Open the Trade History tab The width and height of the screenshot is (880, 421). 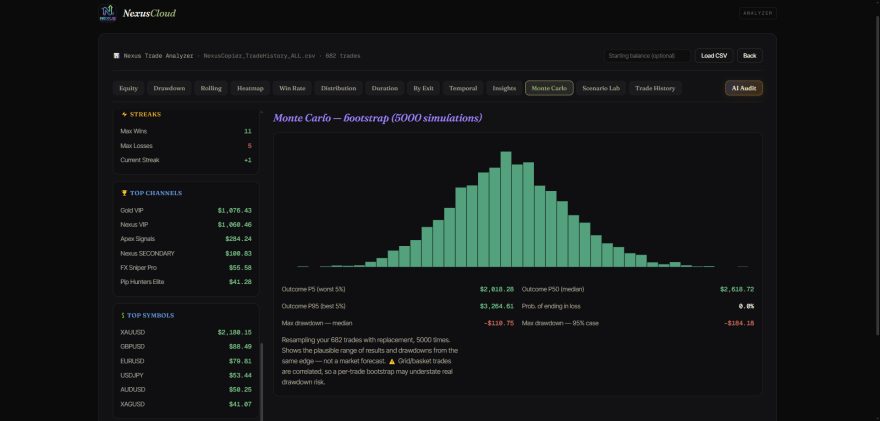coord(655,88)
